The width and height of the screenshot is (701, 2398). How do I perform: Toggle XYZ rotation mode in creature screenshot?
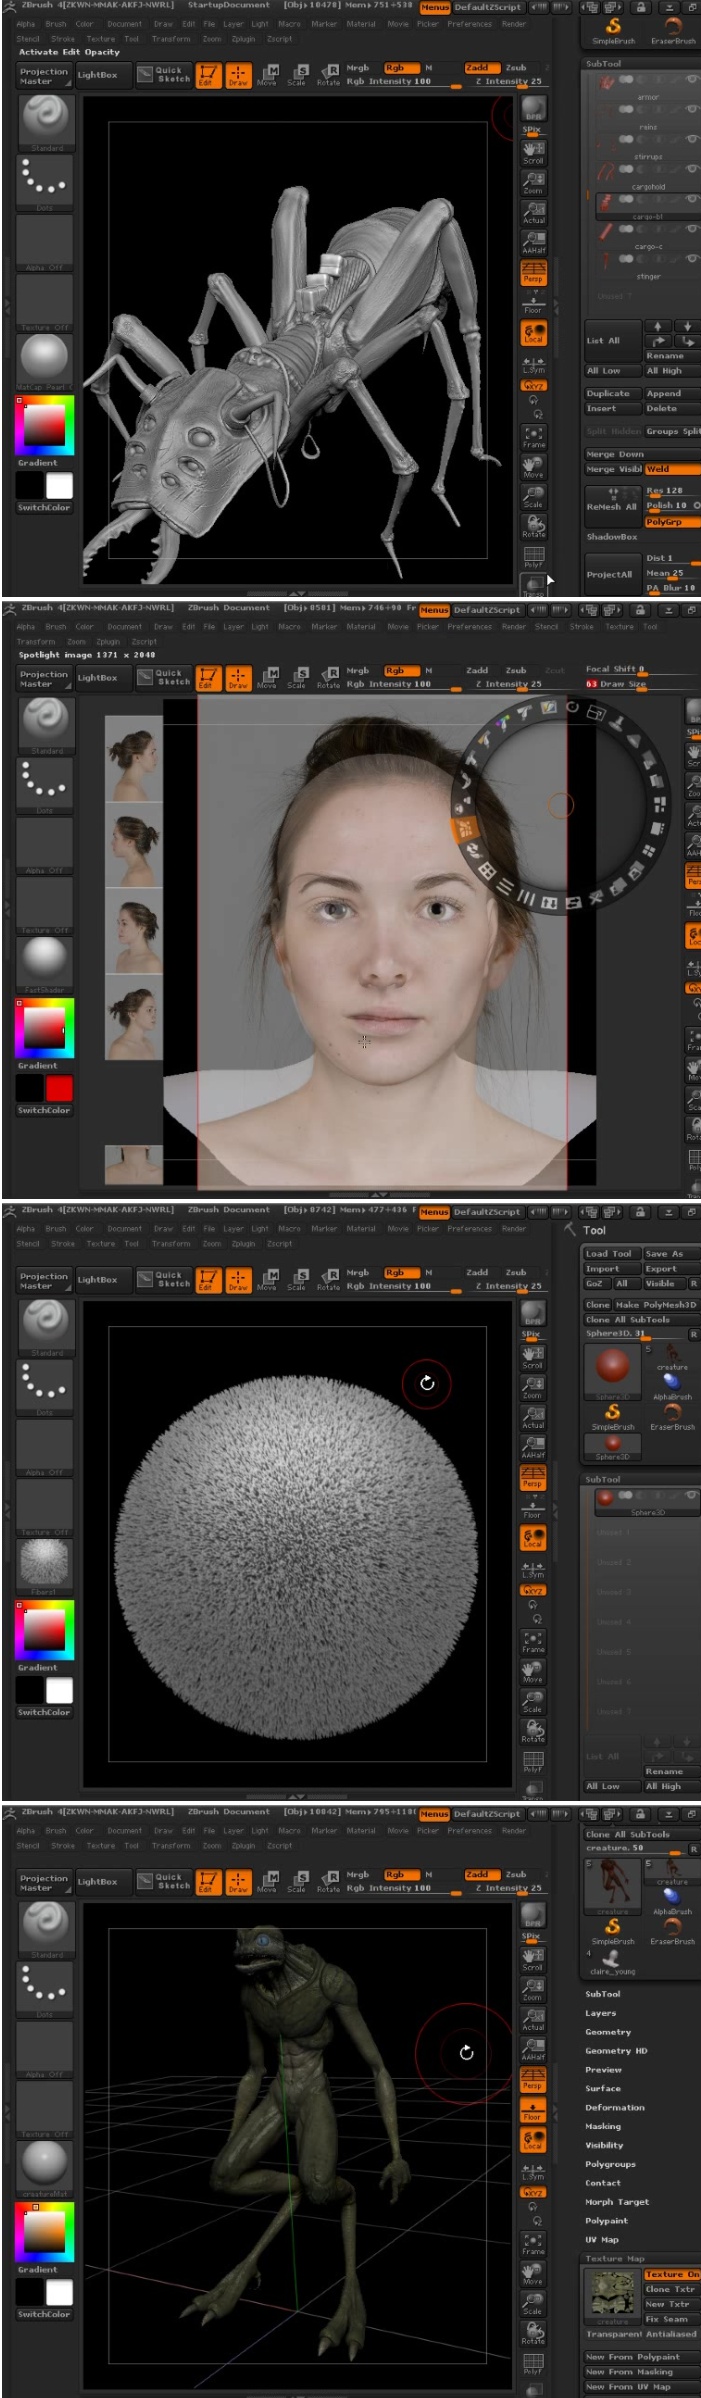(x=533, y=2192)
